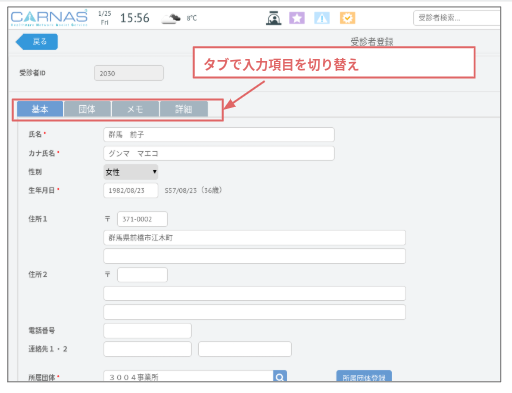Image resolution: width=512 pixels, height=393 pixels.
Task: Switch to the メモ tab
Action: point(135,109)
